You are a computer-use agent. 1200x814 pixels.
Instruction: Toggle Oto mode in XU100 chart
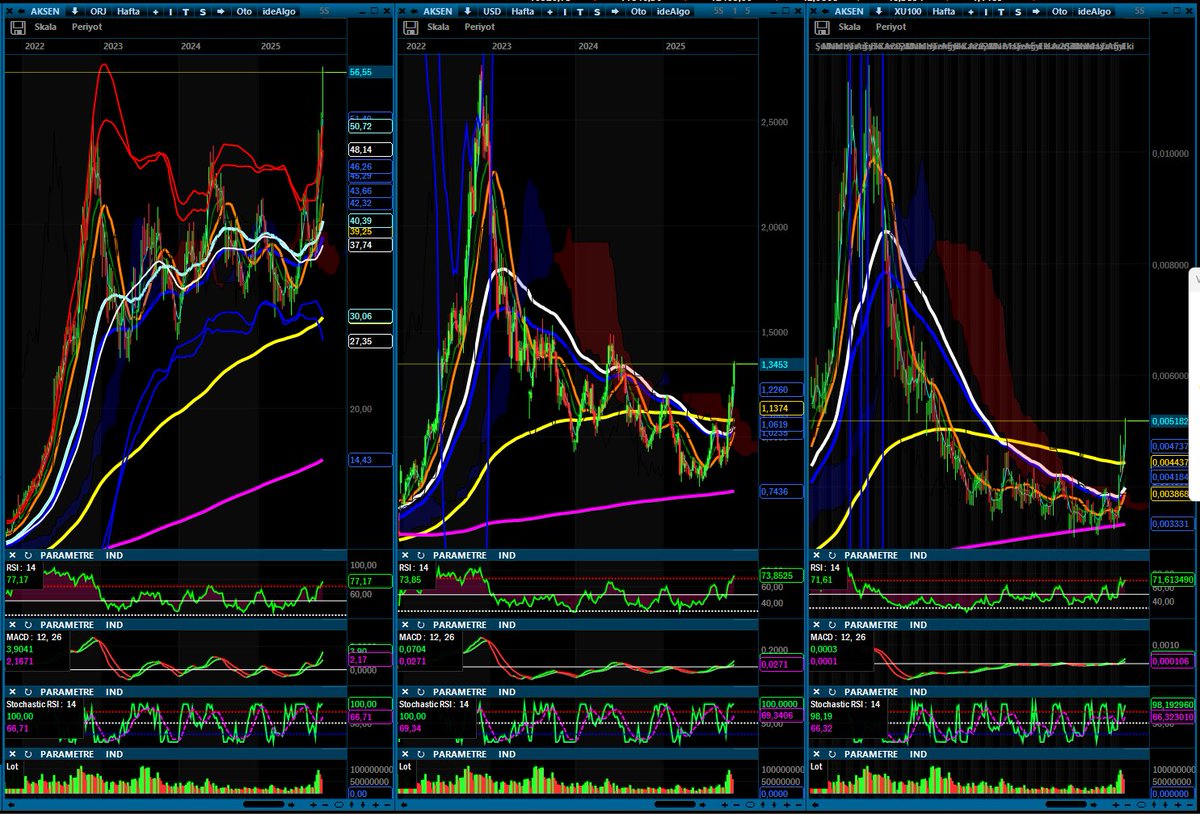coord(1058,11)
